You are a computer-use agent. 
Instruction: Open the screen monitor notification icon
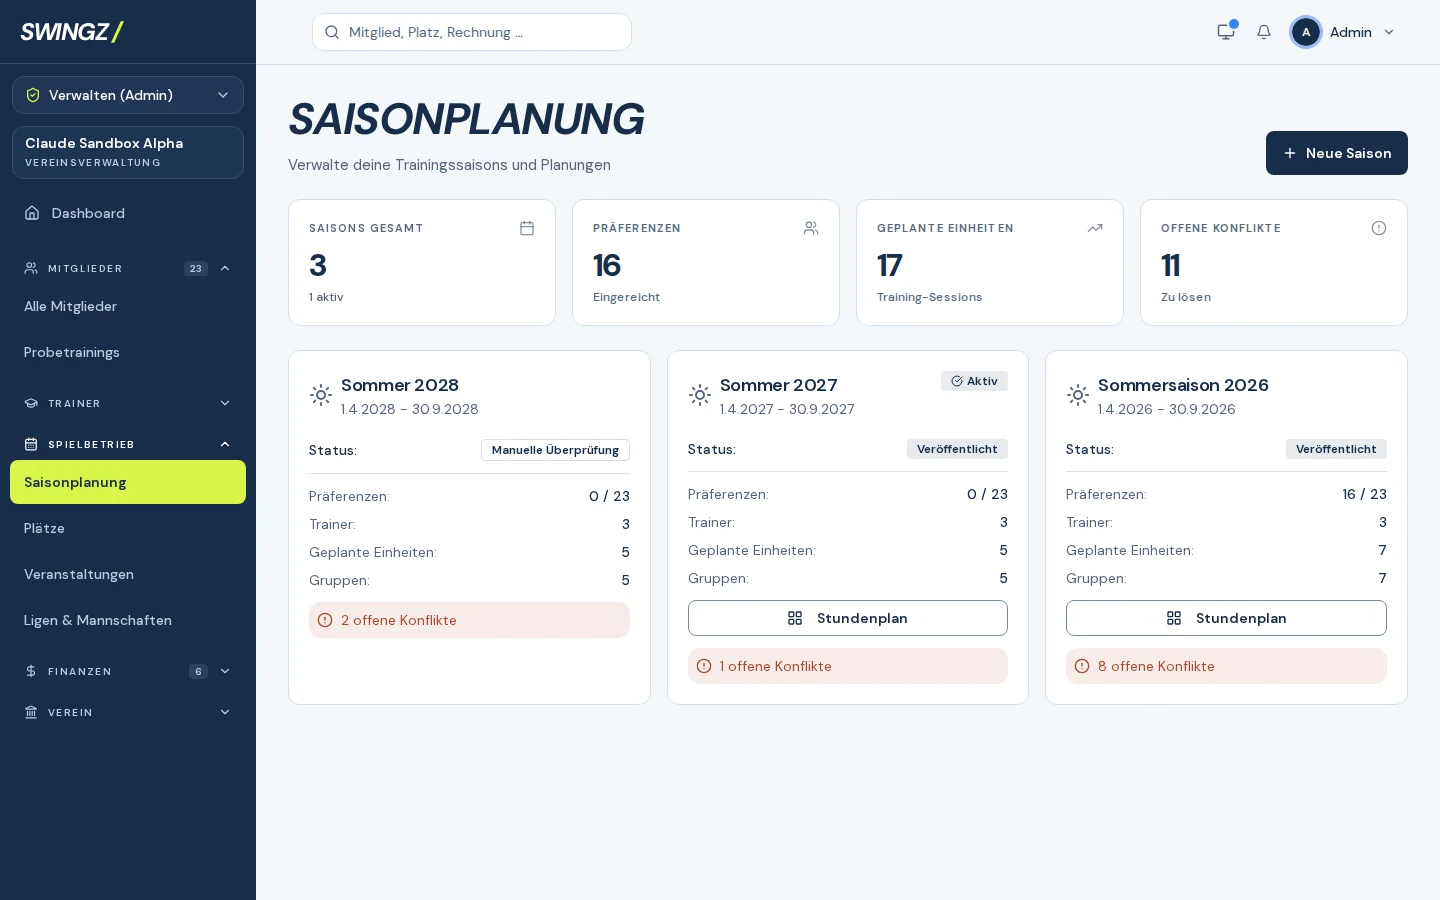(x=1226, y=32)
